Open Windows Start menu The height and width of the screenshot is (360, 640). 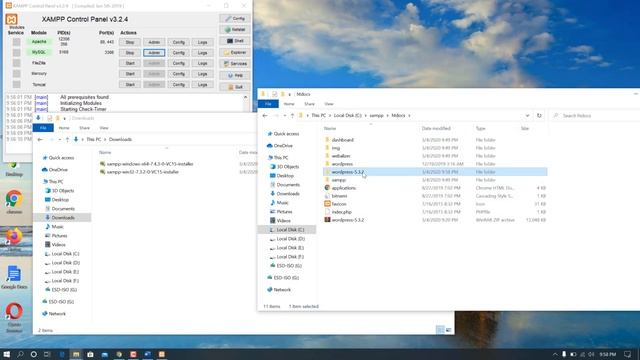tap(7, 354)
